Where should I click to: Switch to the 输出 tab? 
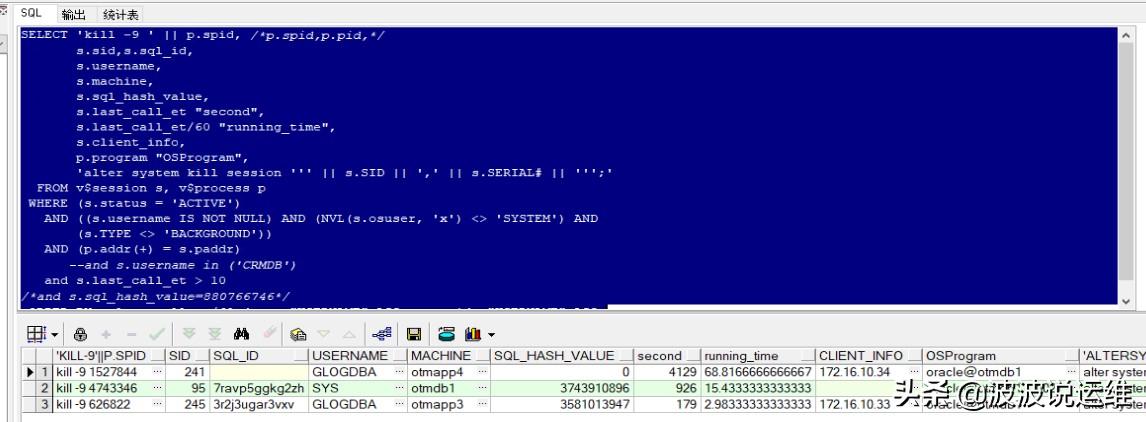(x=73, y=14)
